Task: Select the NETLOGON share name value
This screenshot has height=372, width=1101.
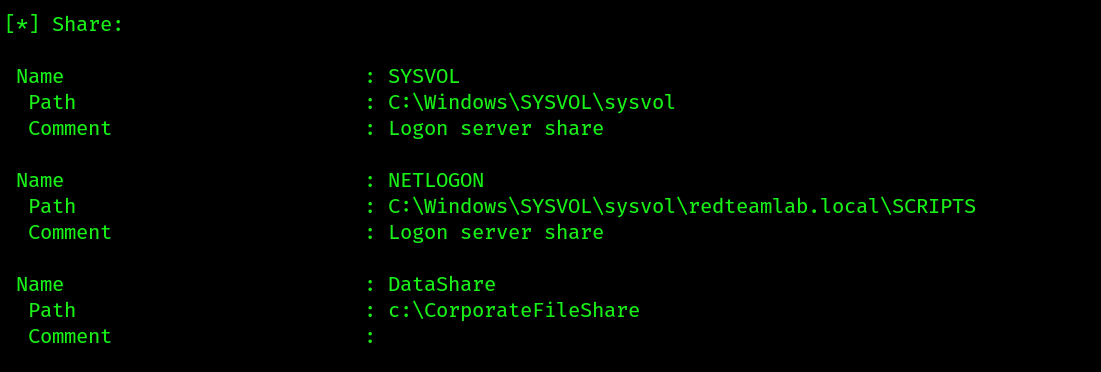Action: (x=436, y=180)
